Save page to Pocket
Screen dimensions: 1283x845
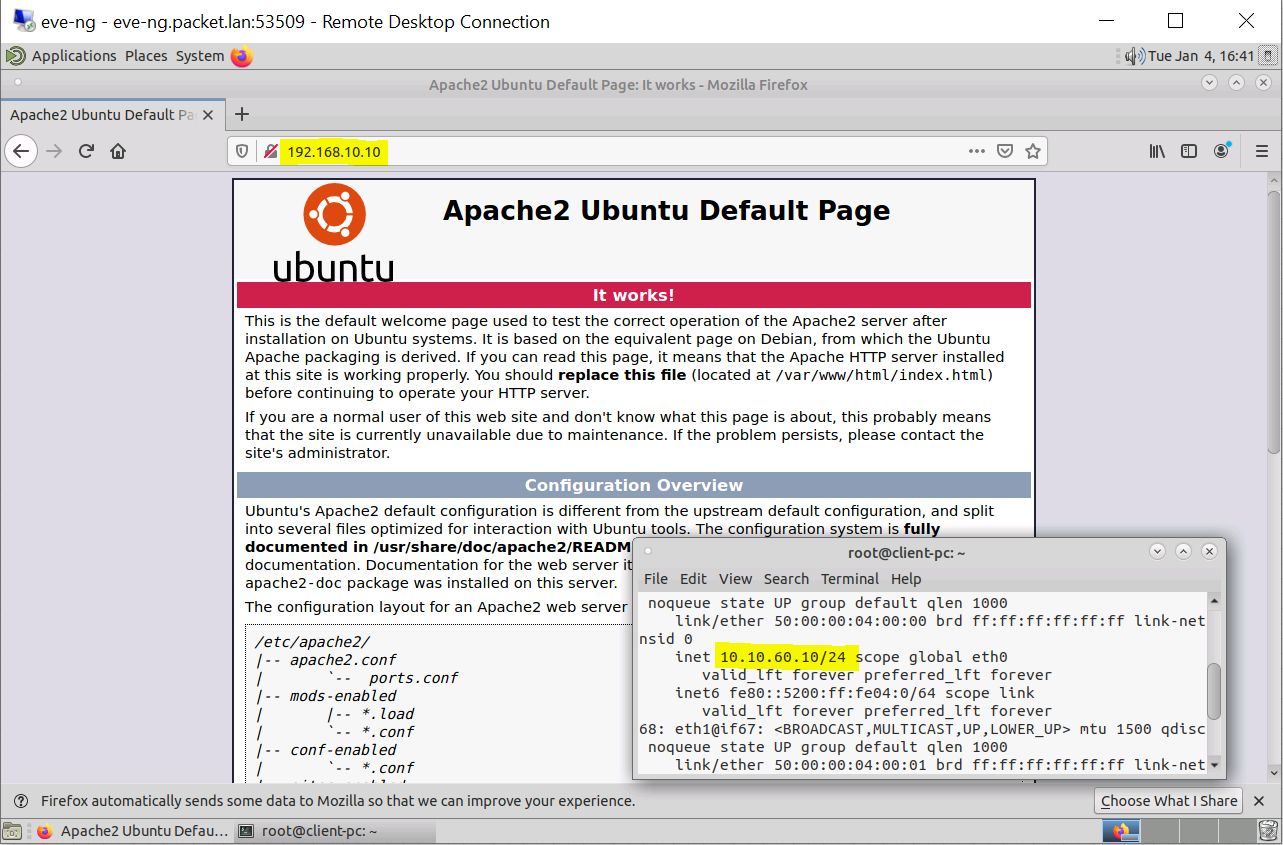pos(1005,151)
